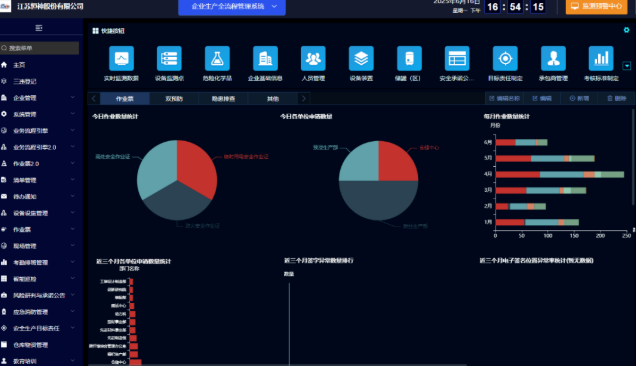Click the 搜索菜单 search field
This screenshot has height=366, width=636.
point(39,48)
